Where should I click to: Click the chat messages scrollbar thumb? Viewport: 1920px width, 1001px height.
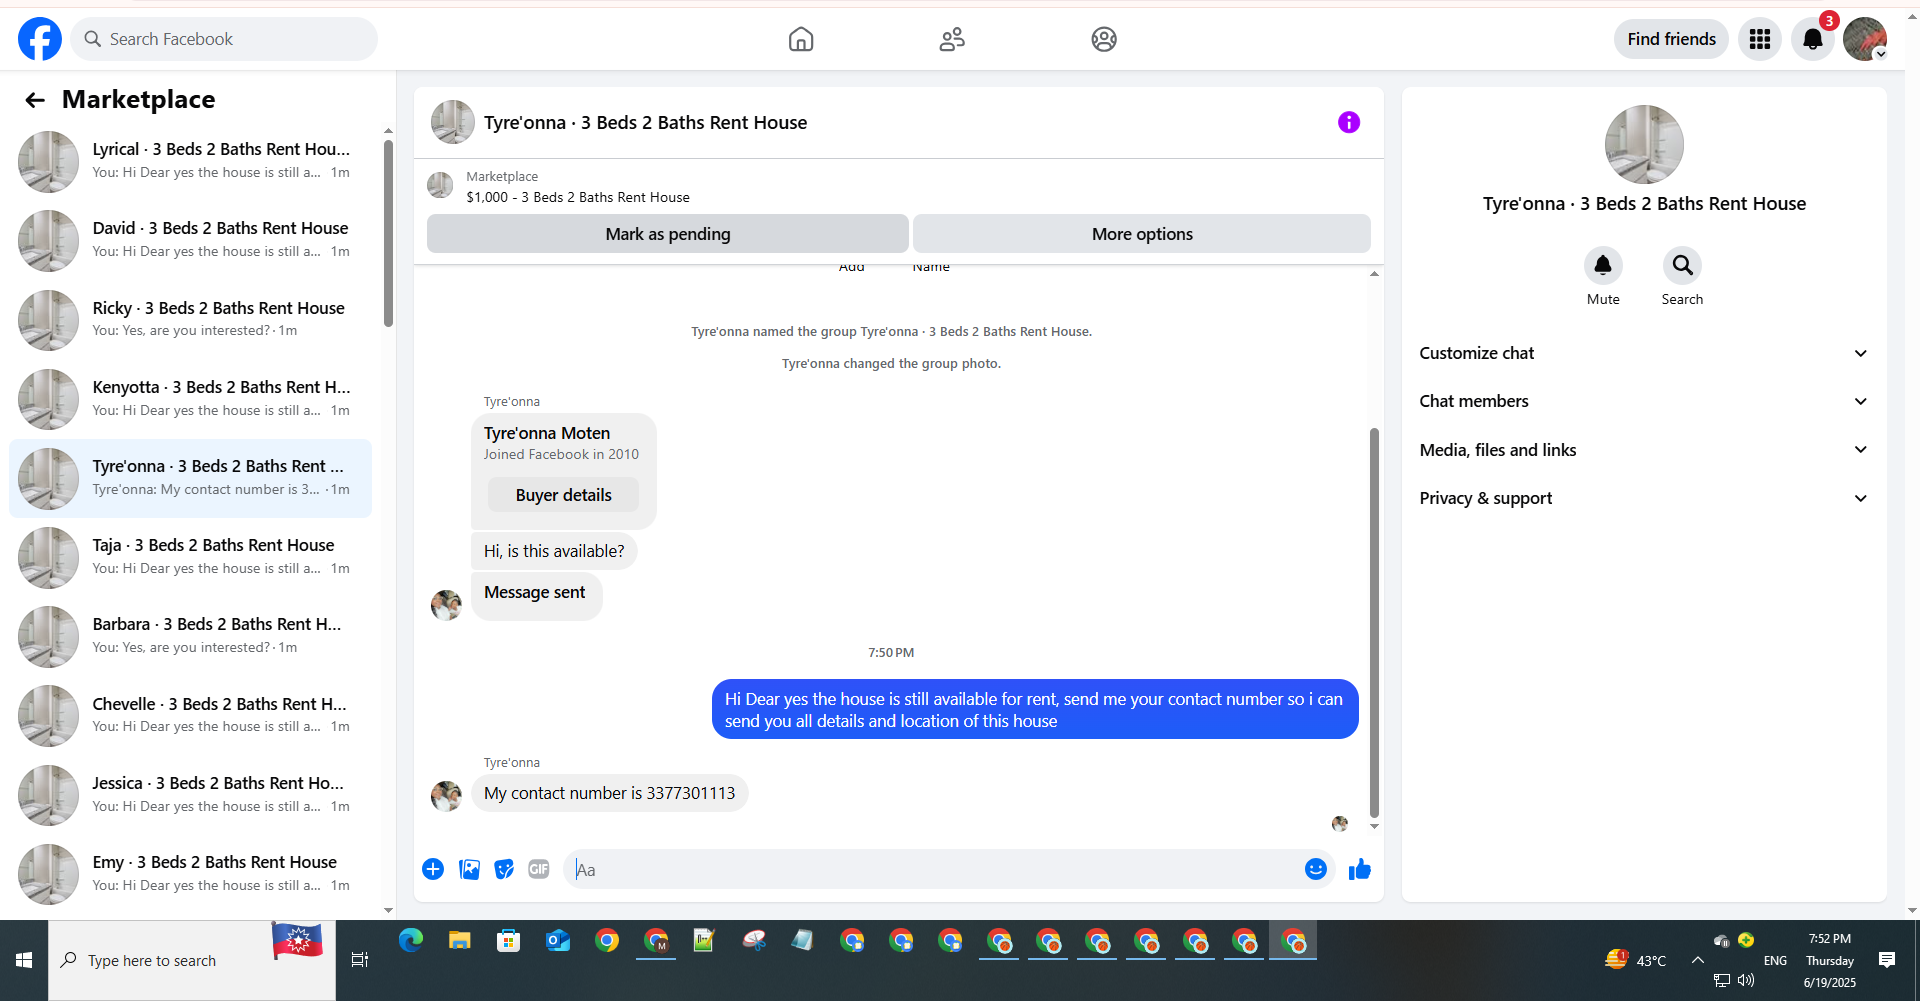point(1374,623)
